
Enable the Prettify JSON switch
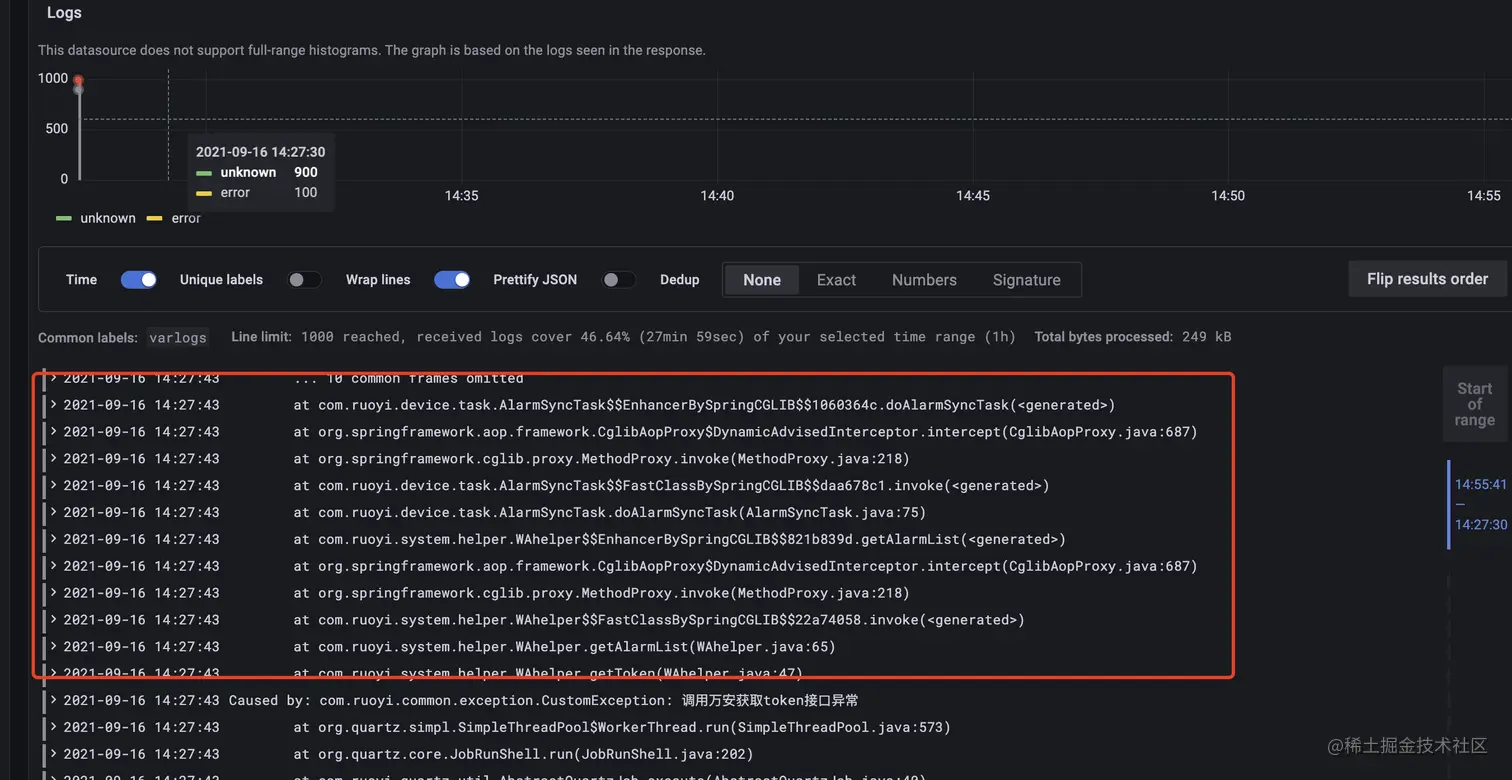pyautogui.click(x=618, y=280)
